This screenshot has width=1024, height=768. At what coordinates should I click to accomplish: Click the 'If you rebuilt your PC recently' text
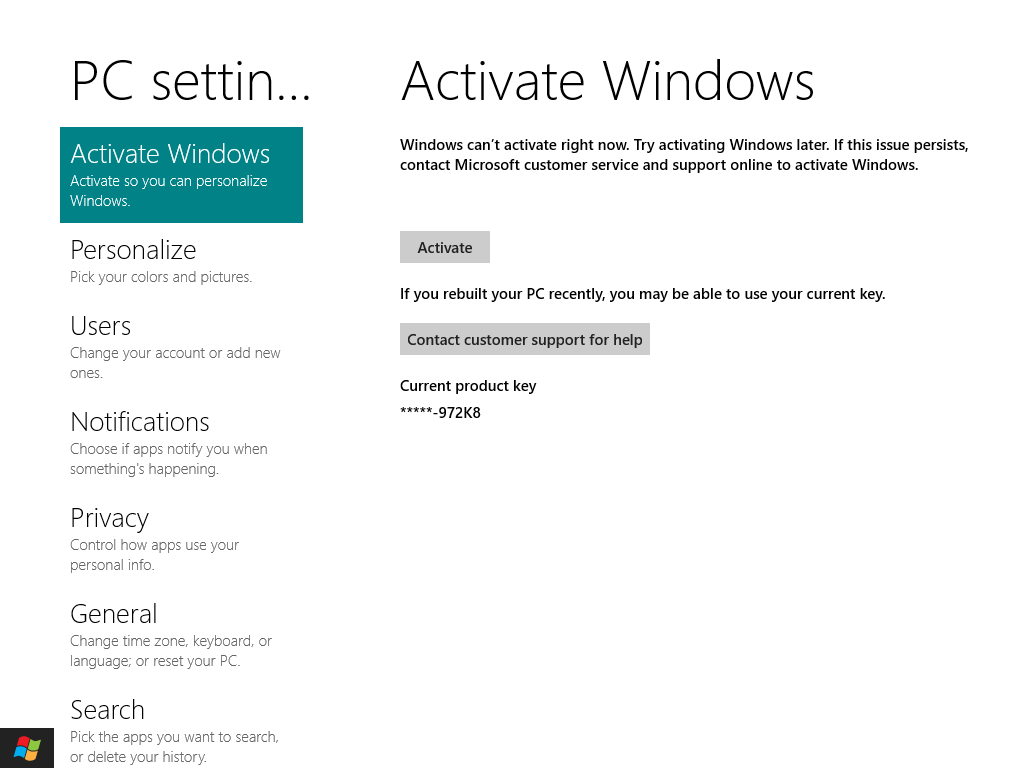pyautogui.click(x=643, y=294)
